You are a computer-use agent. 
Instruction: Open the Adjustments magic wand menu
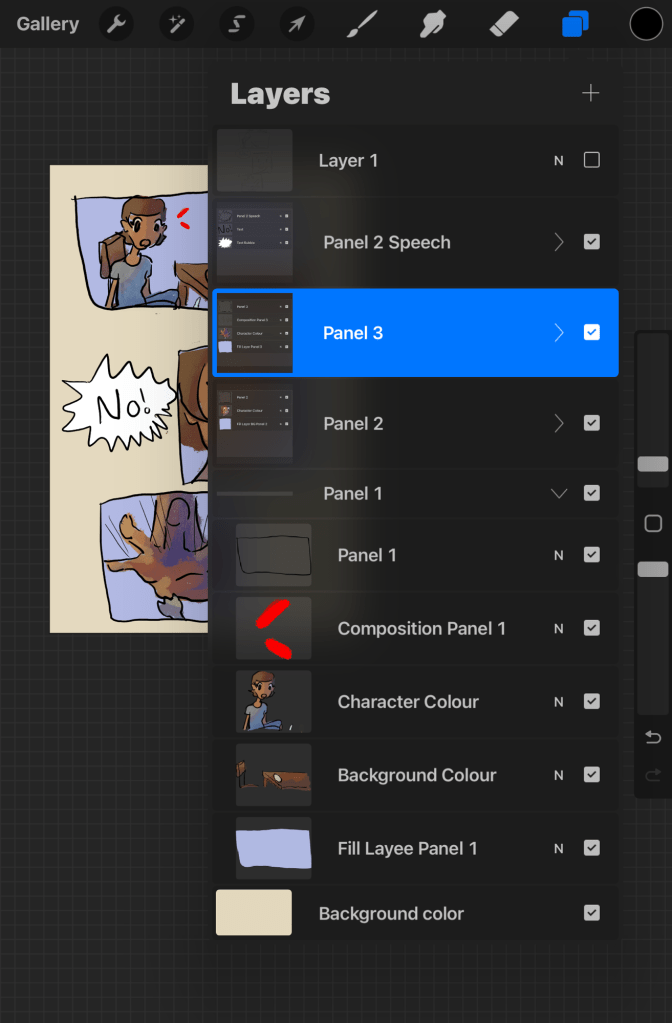click(x=178, y=24)
